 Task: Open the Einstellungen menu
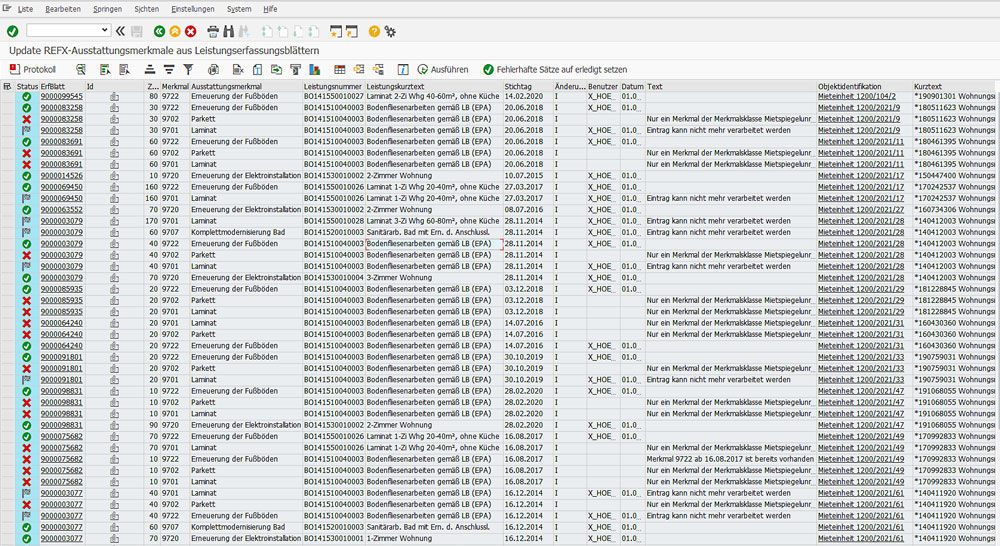click(x=194, y=8)
